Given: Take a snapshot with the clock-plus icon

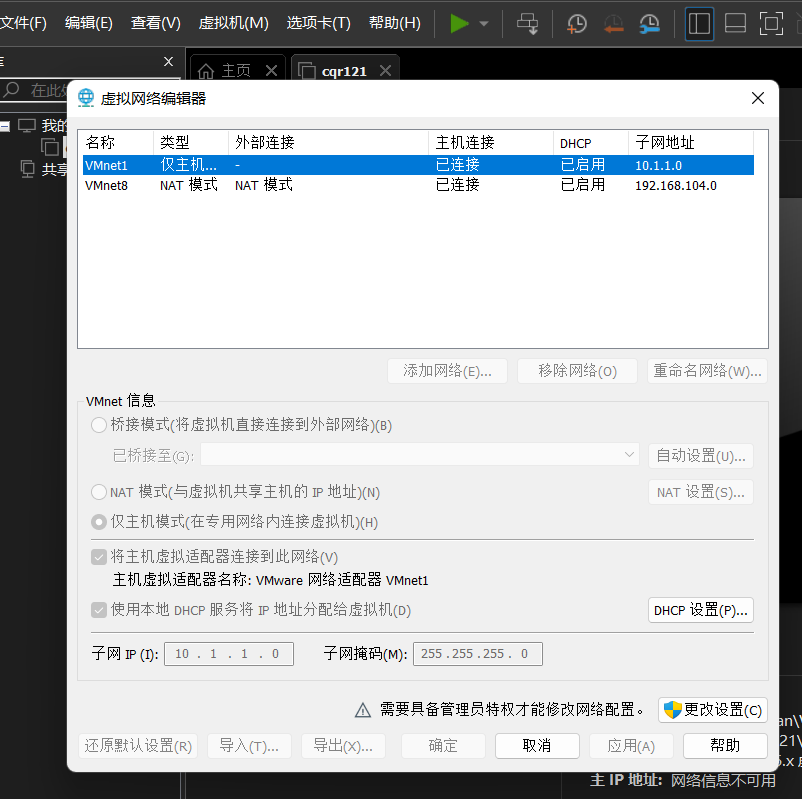Looking at the screenshot, I should pos(577,24).
